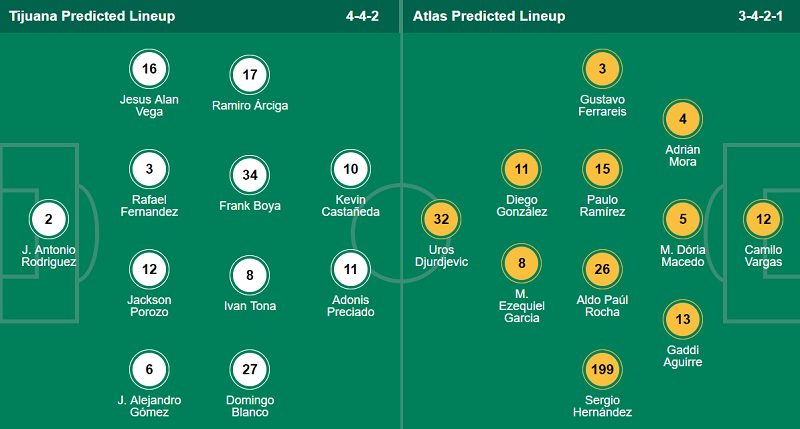Click Kevin Castañeda's number 10 badge

(350, 169)
